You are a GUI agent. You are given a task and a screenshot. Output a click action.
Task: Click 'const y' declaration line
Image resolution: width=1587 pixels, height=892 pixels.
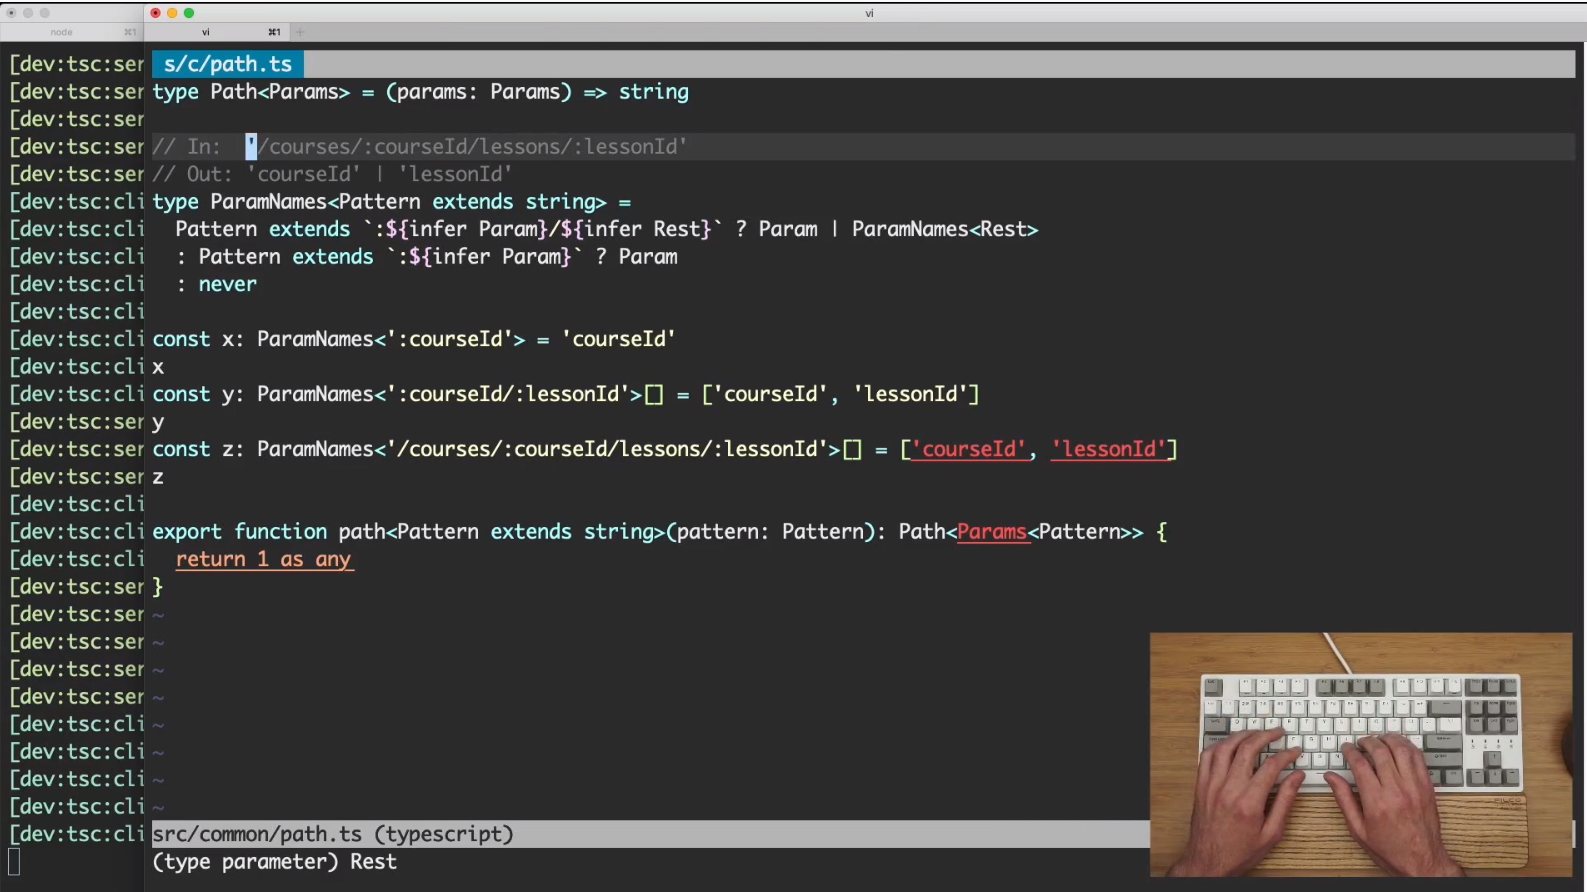tap(566, 394)
